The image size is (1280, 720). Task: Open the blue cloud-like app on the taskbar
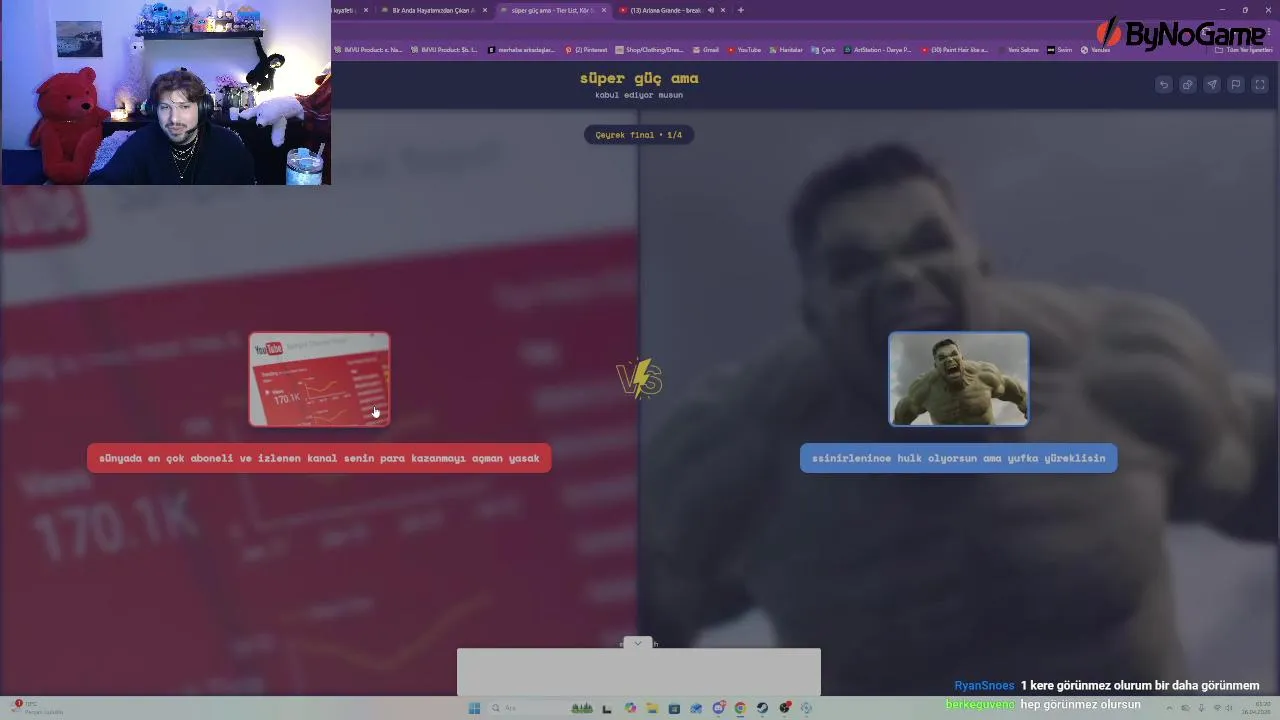696,708
